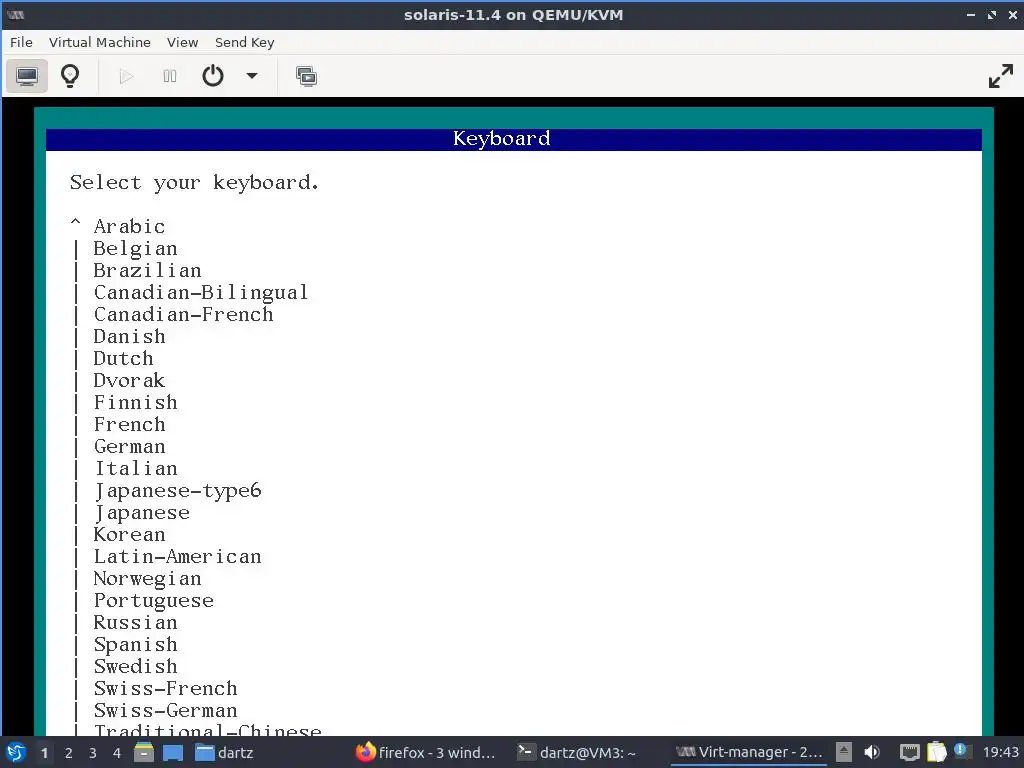Select Spanish keyboard layout
1024x768 pixels.
[135, 645]
